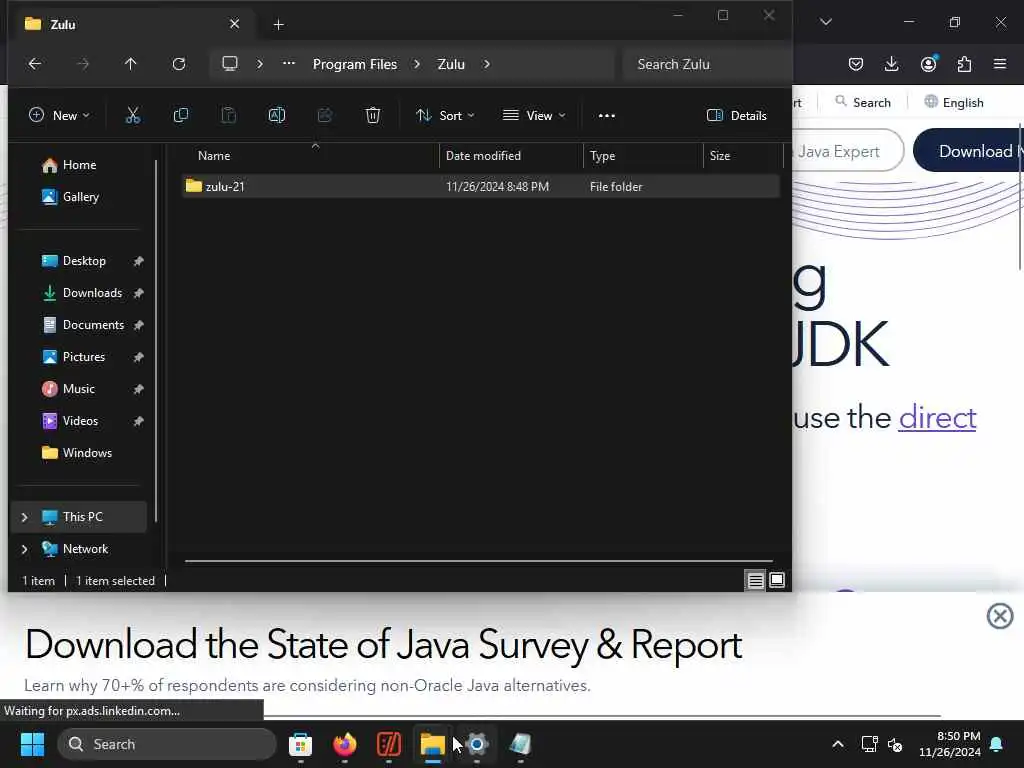Click the Search Zulu field
1024x768 pixels.
[705, 64]
